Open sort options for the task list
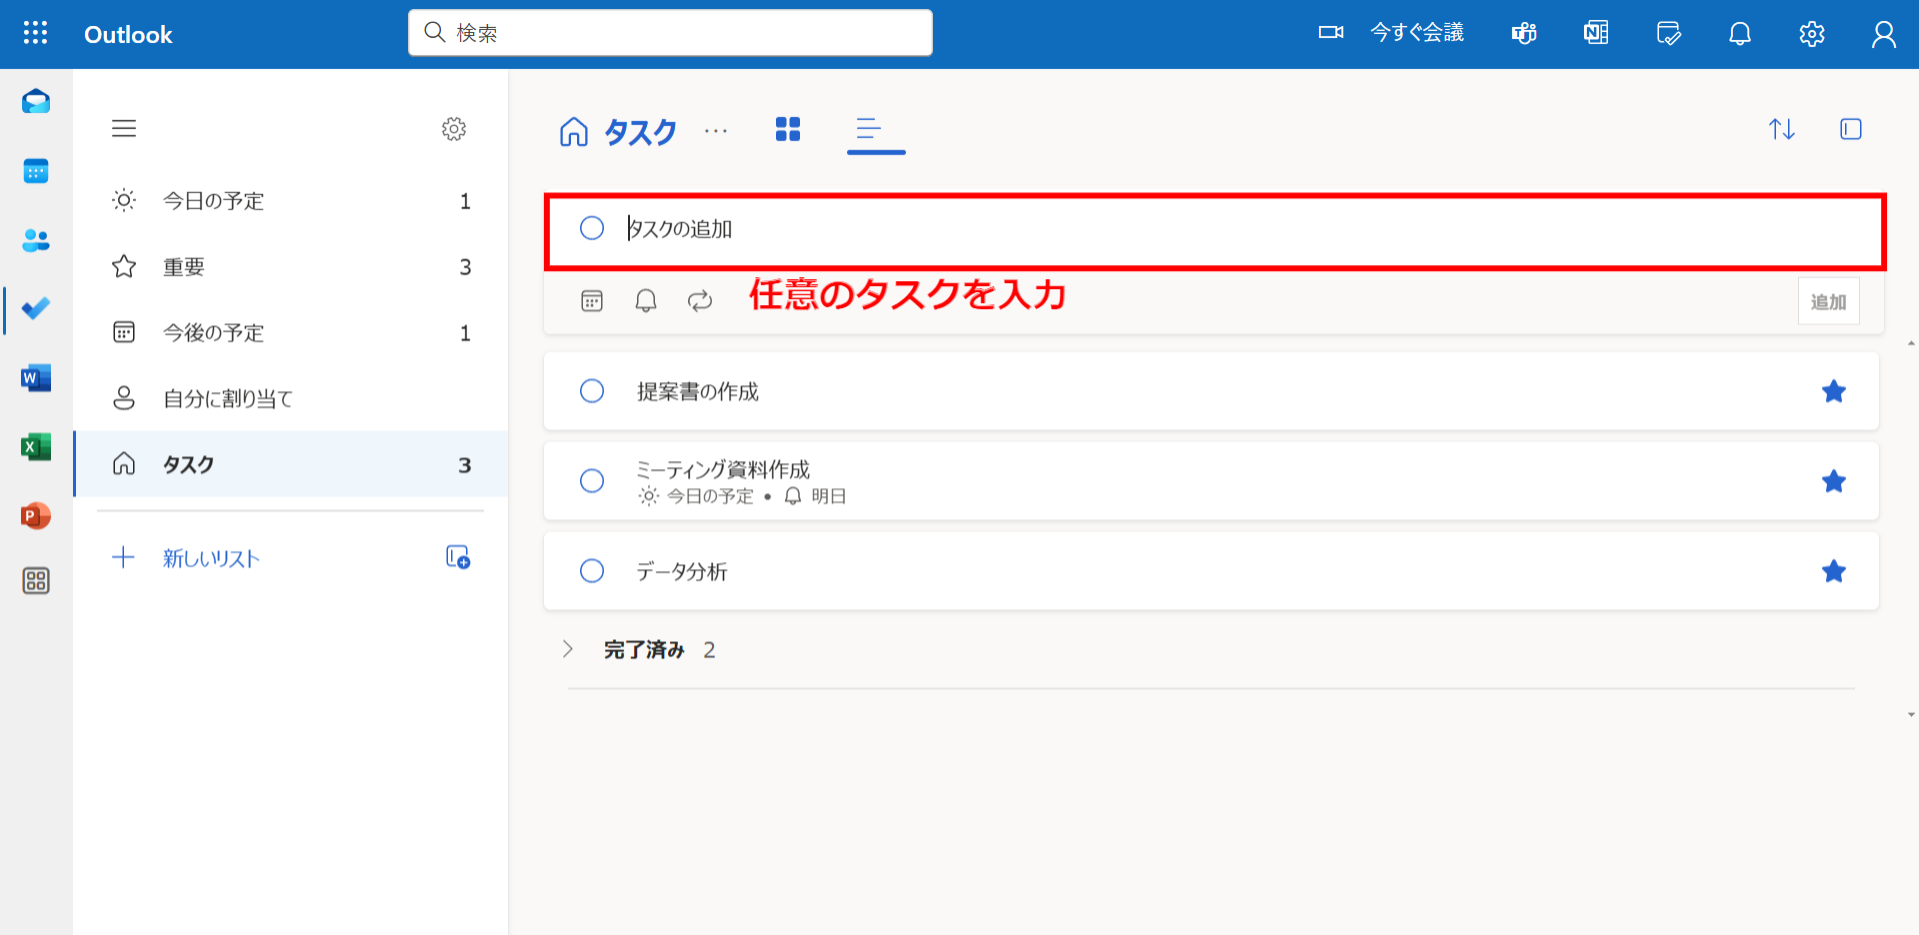 coord(1781,129)
